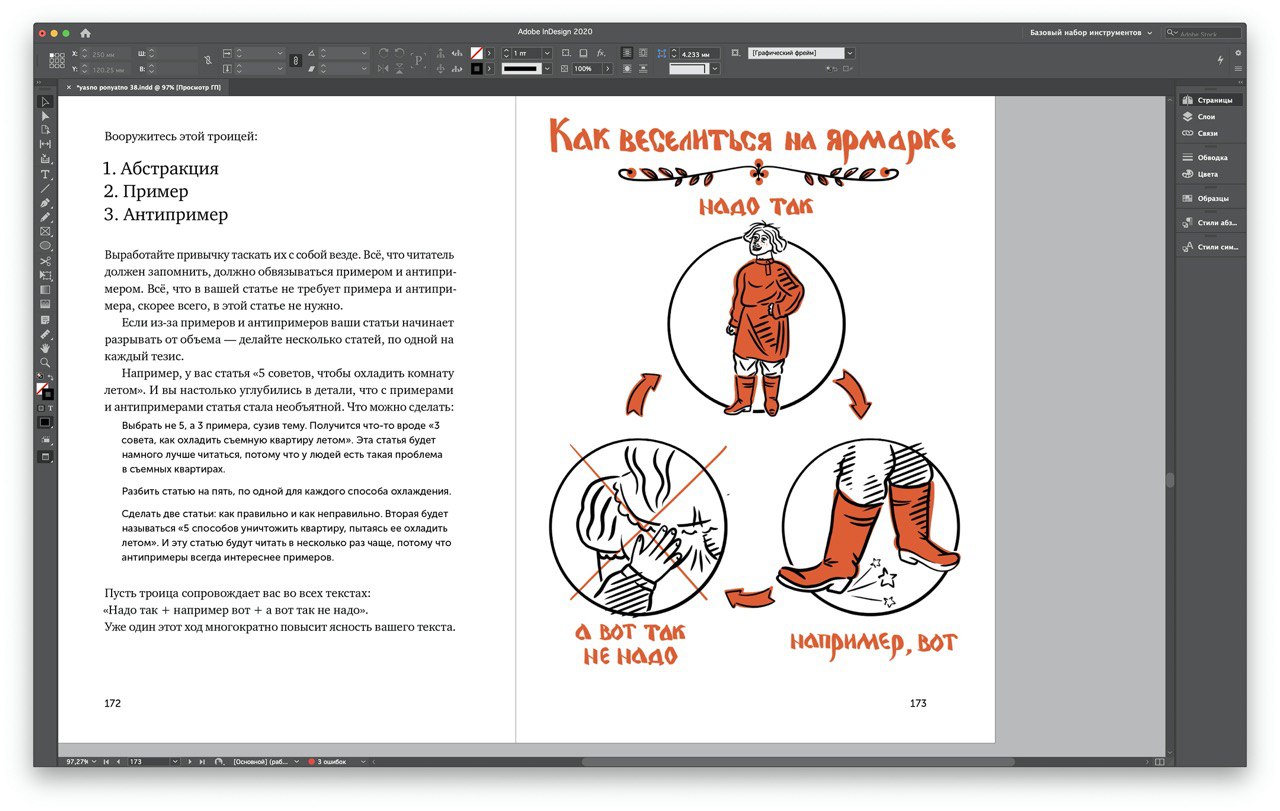Open the Стили сим... character styles panel

1210,246
